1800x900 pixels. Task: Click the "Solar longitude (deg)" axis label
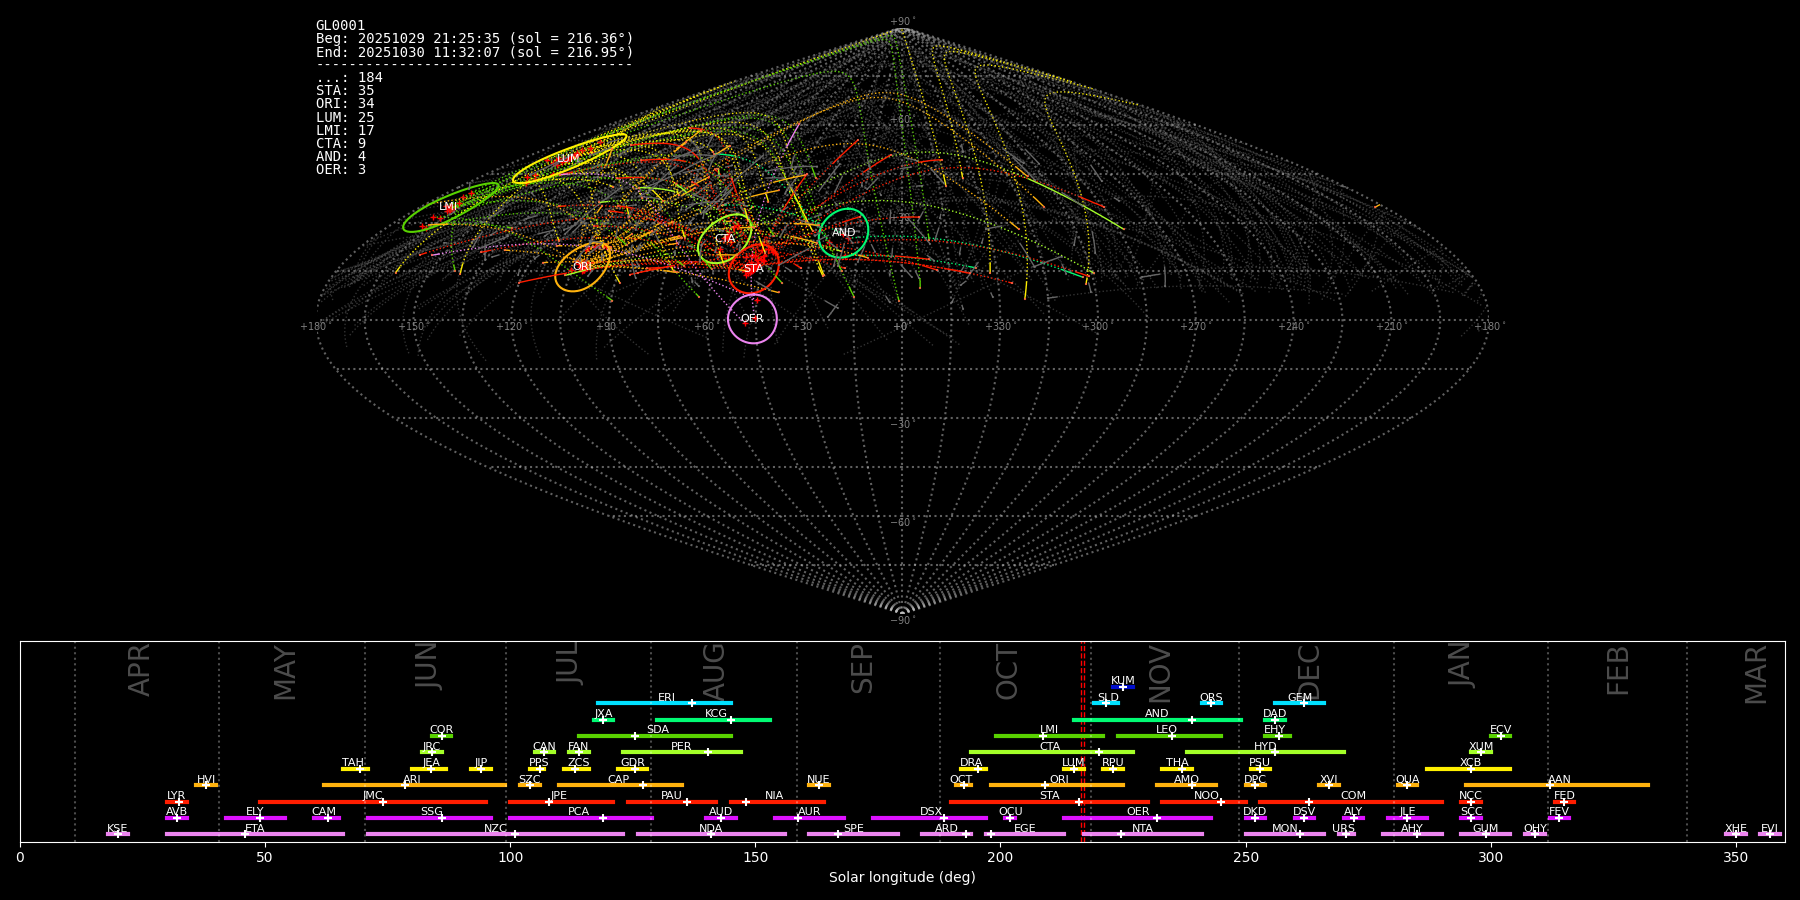pyautogui.click(x=902, y=878)
